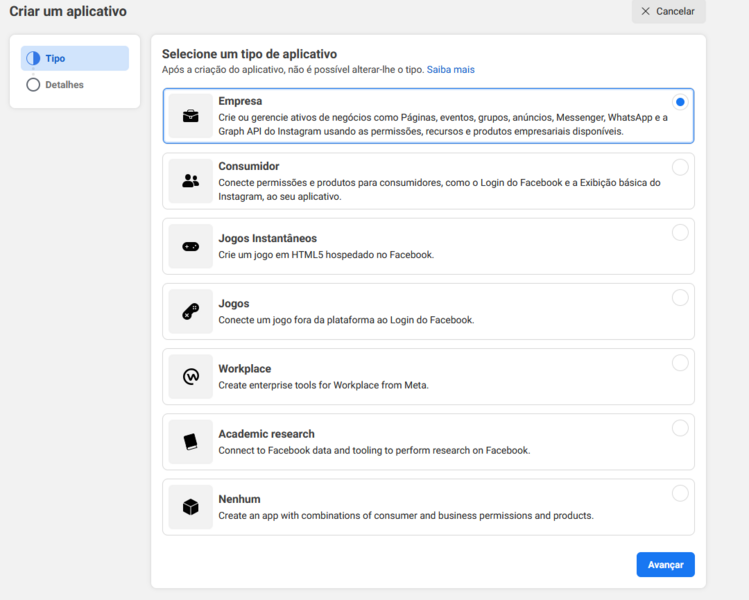Click the 'Criar um aplicativo' page title
Screen dimensions: 749x600
(x=68, y=11)
